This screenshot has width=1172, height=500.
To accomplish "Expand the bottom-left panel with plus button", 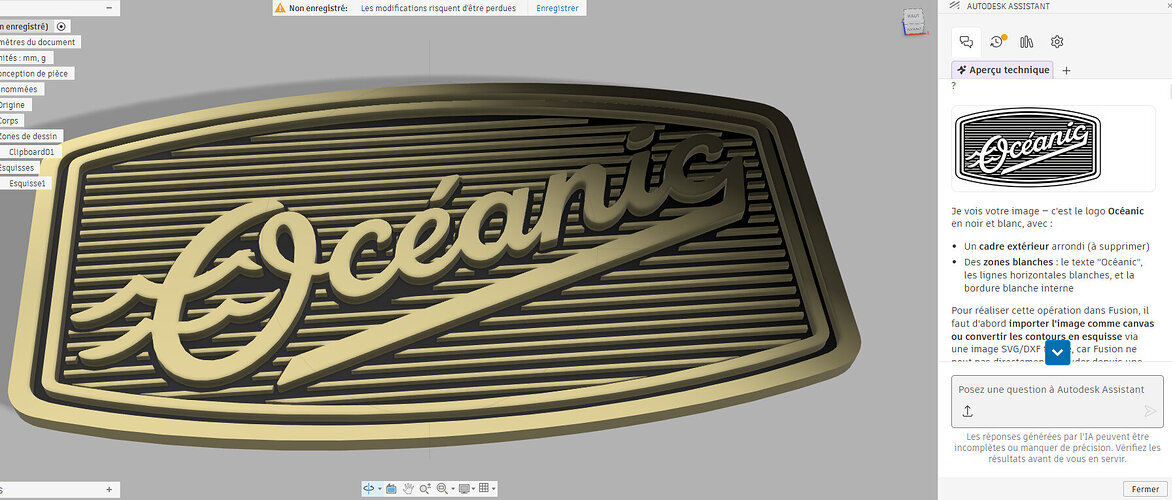I will [109, 490].
